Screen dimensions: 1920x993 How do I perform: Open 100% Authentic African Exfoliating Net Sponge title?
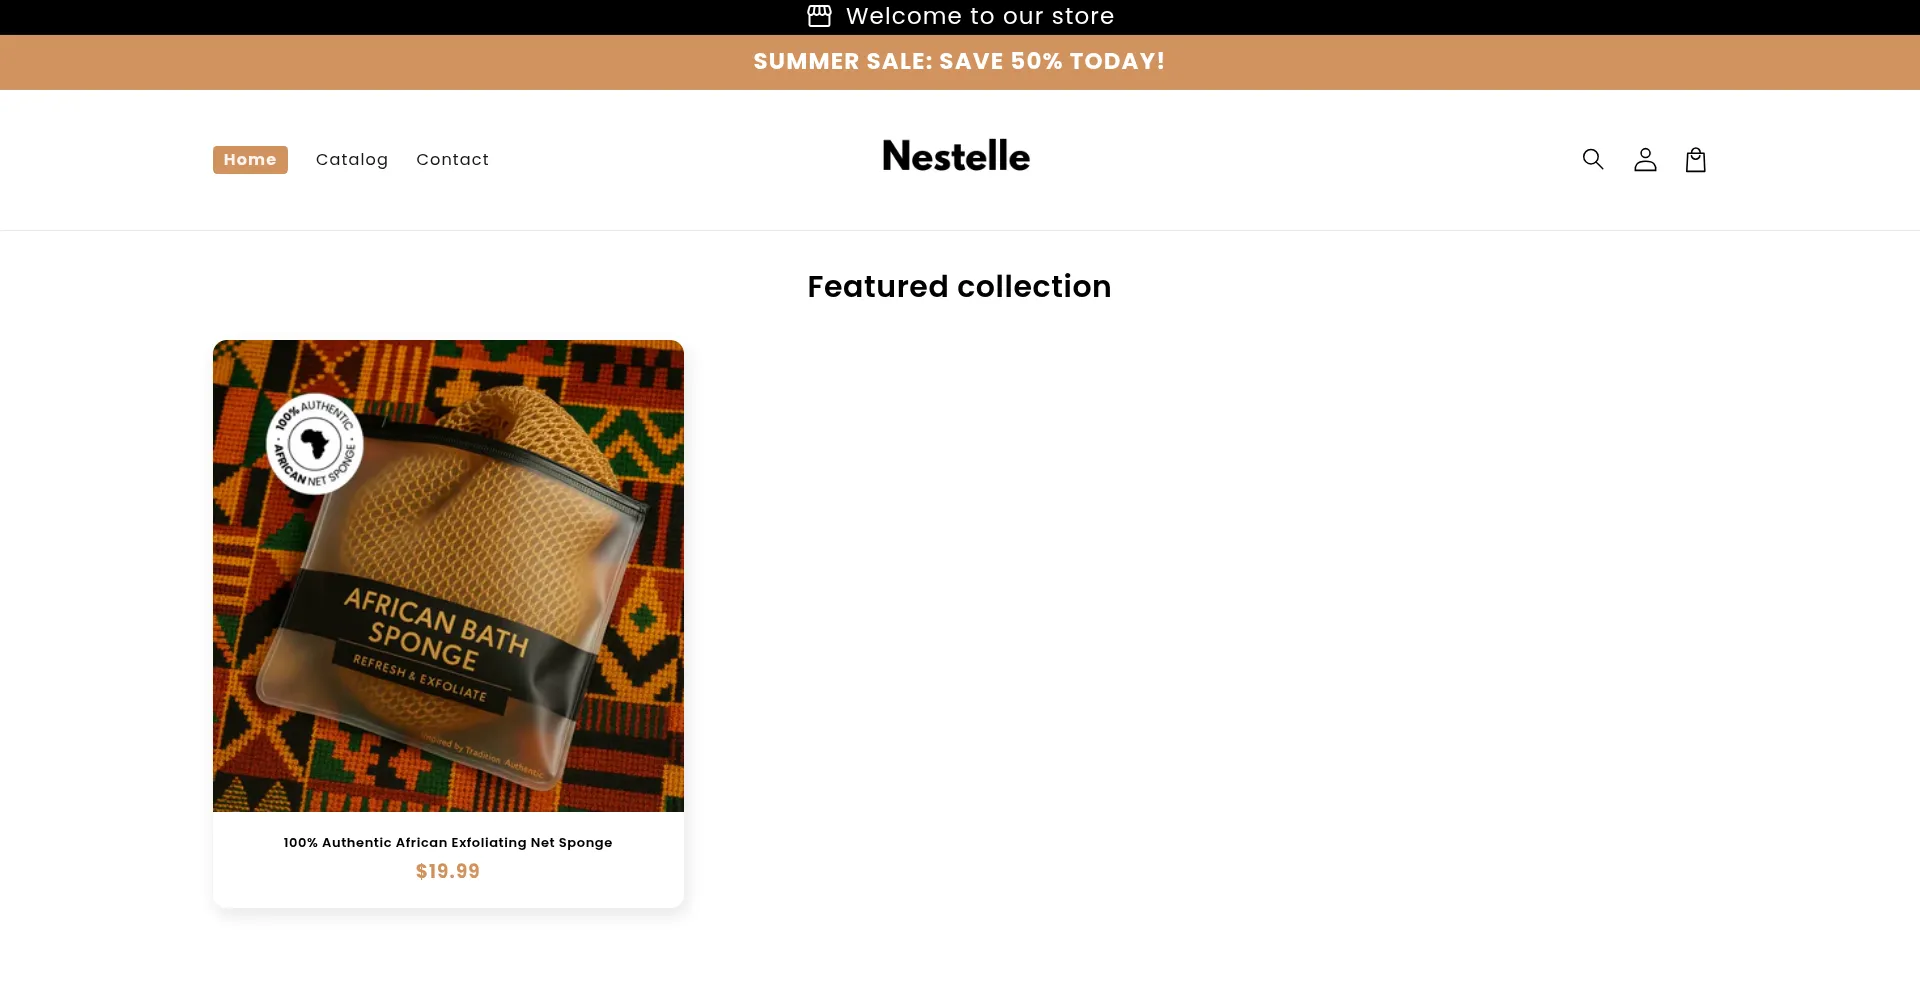click(448, 843)
